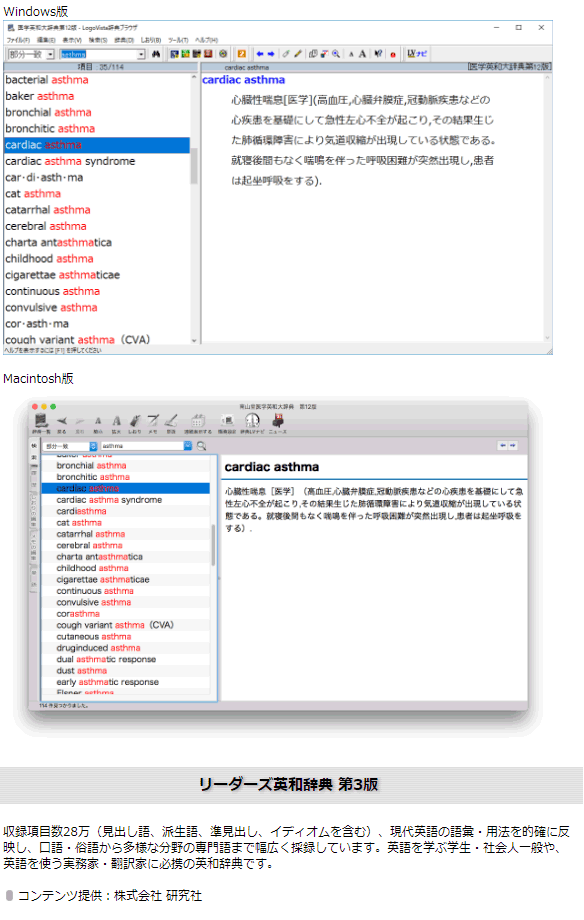Image resolution: width=584 pixels, height=920 pixels.
Task: Click the copy pages icon in Windows toolbar
Action: (x=313, y=54)
